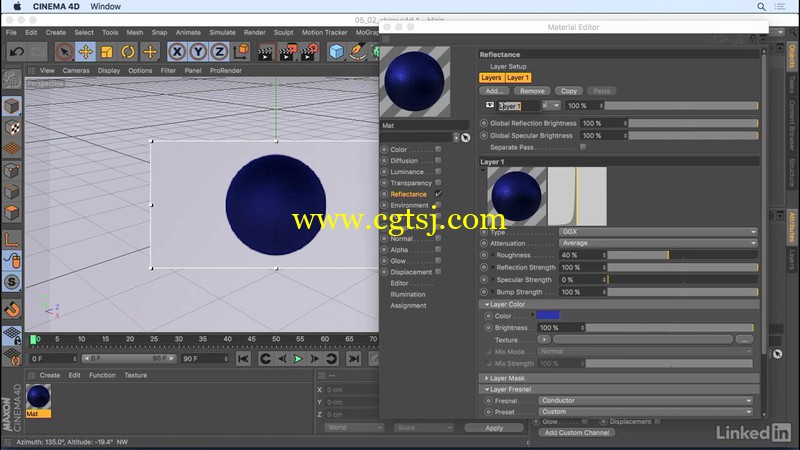Expand the Layer Mask section
The width and height of the screenshot is (800, 450).
pyautogui.click(x=487, y=378)
